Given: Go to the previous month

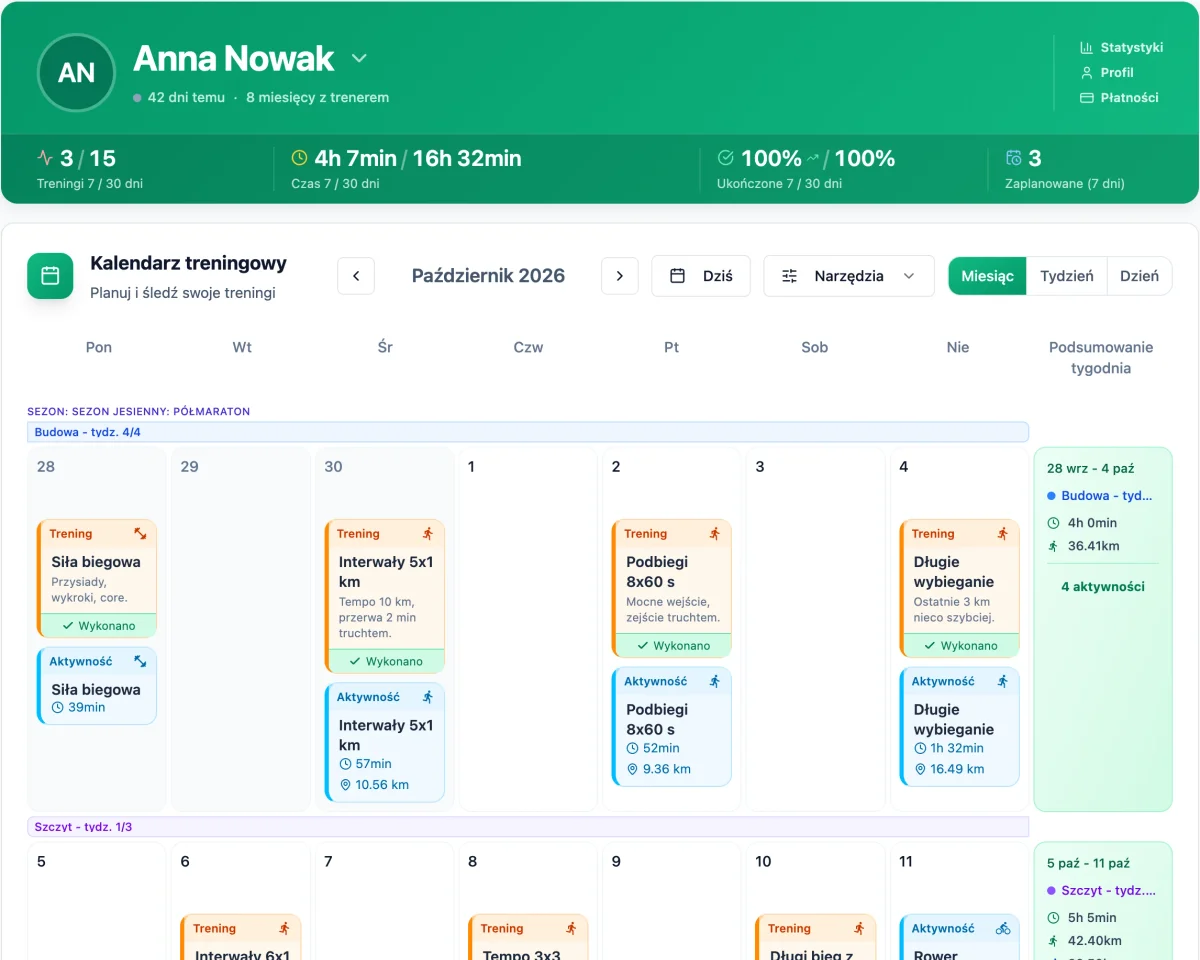Looking at the screenshot, I should (356, 276).
